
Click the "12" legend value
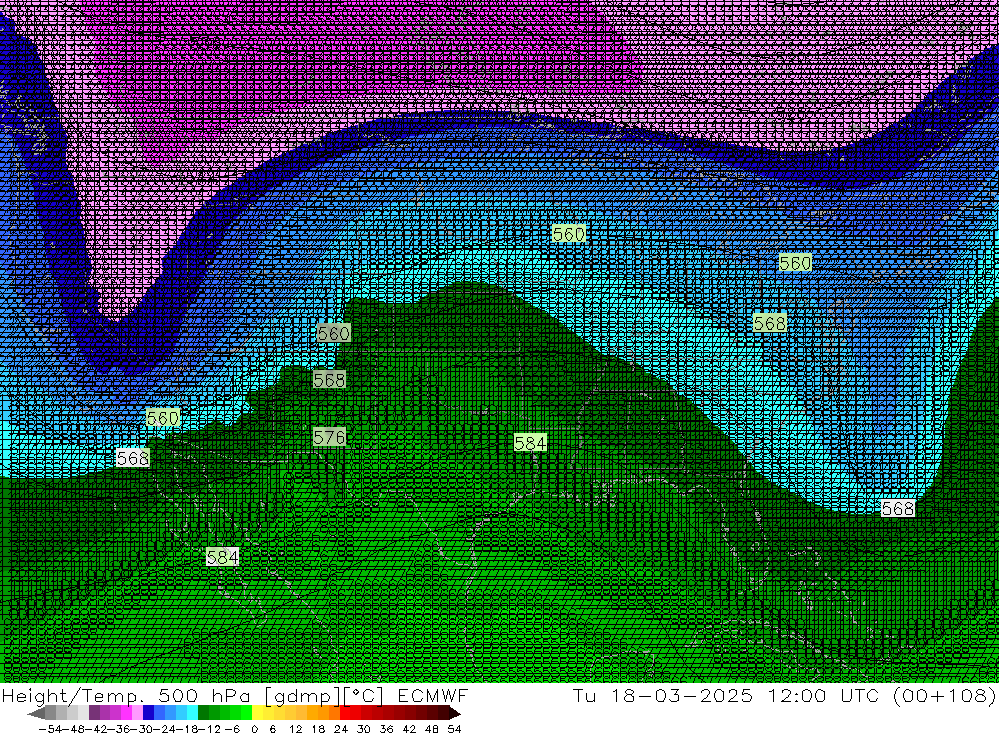(x=296, y=729)
